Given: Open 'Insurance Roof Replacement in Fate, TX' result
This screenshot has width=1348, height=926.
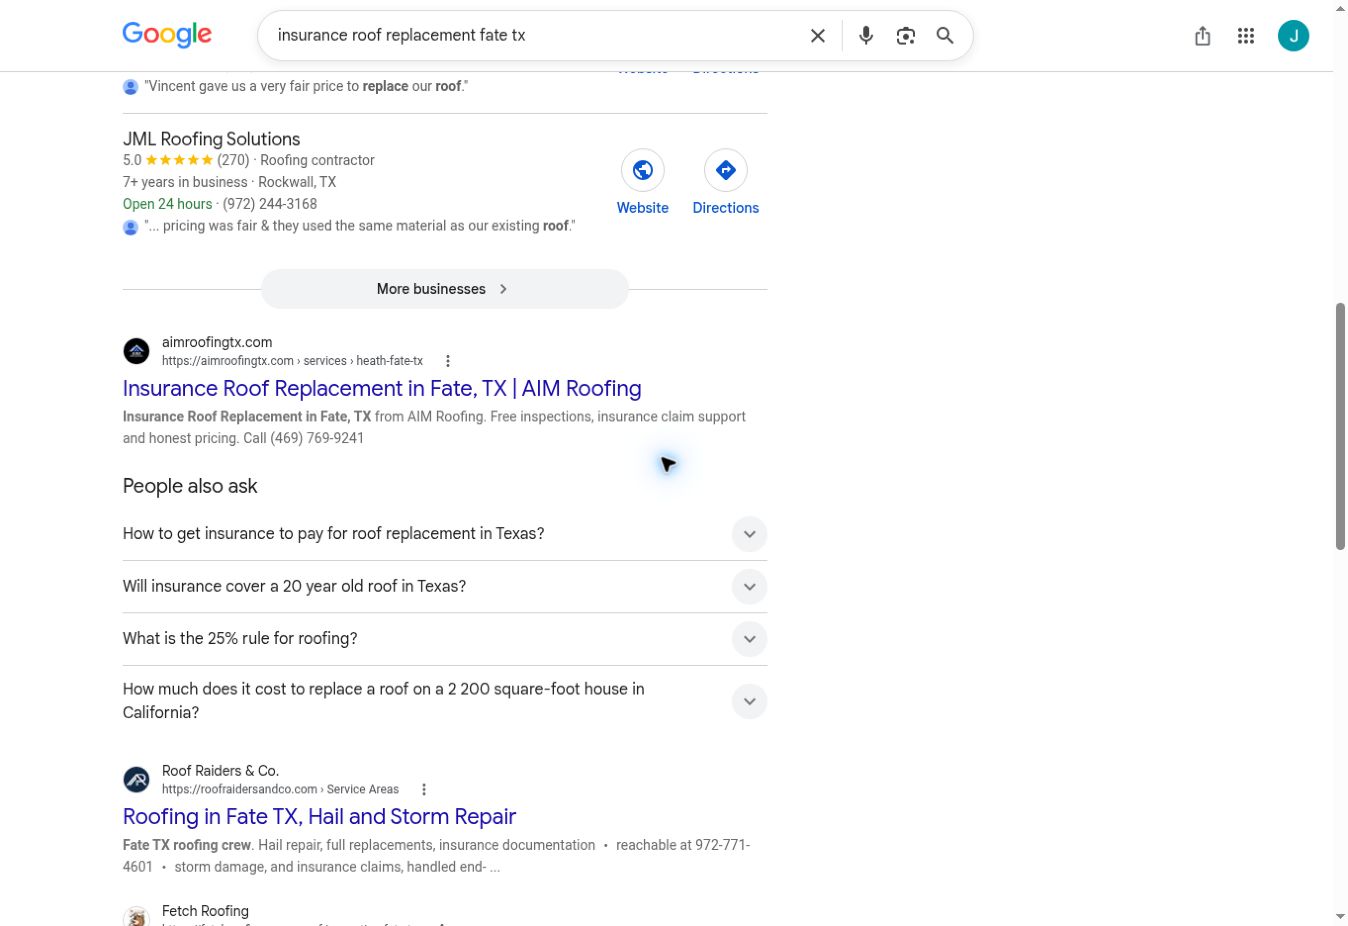Looking at the screenshot, I should pos(382,388).
